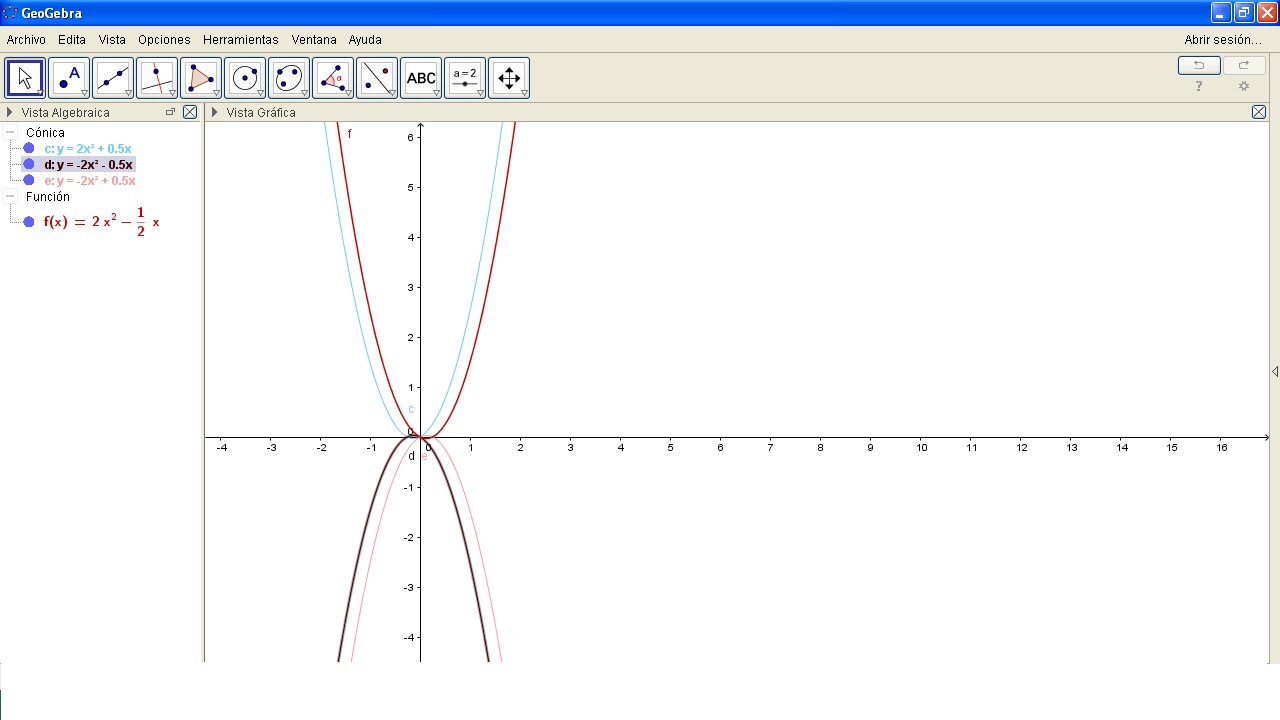Expand Vista Algebraica style bar triangle

[10, 112]
